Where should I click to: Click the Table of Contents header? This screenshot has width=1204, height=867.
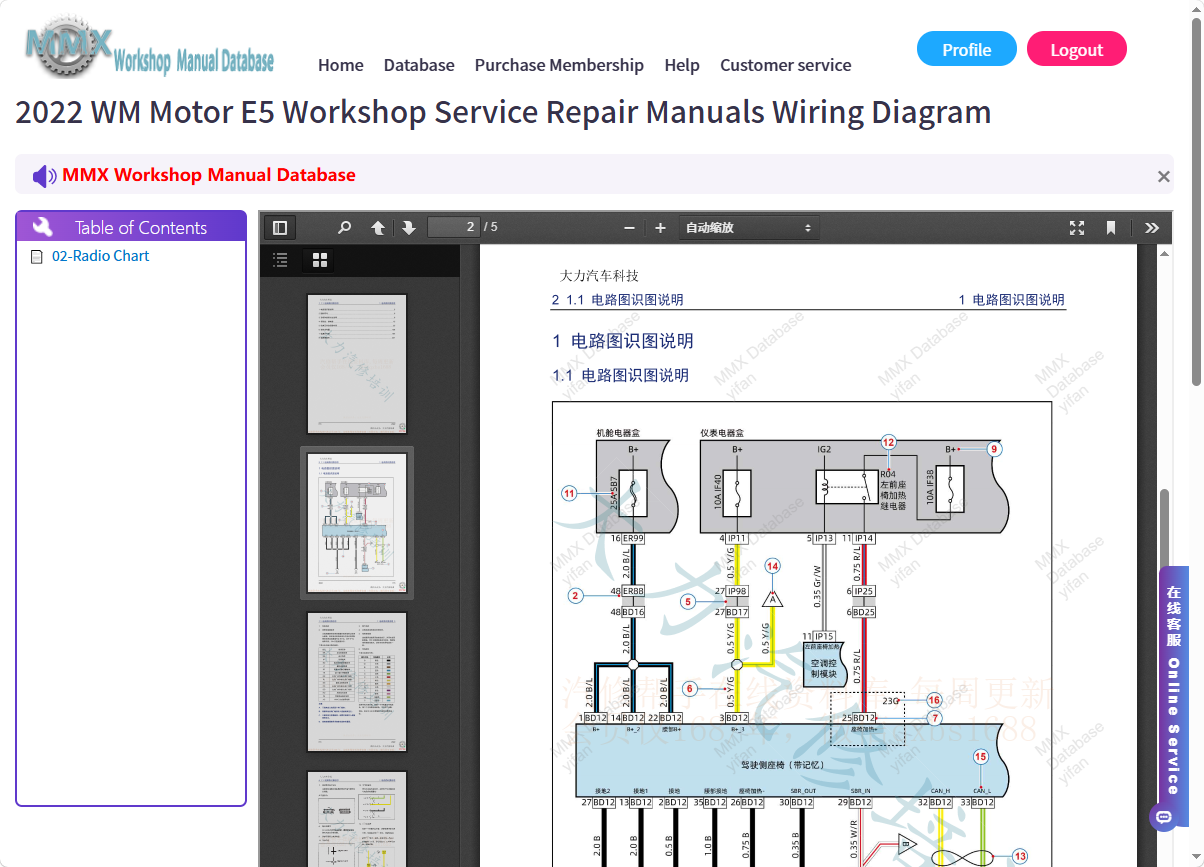(x=131, y=226)
